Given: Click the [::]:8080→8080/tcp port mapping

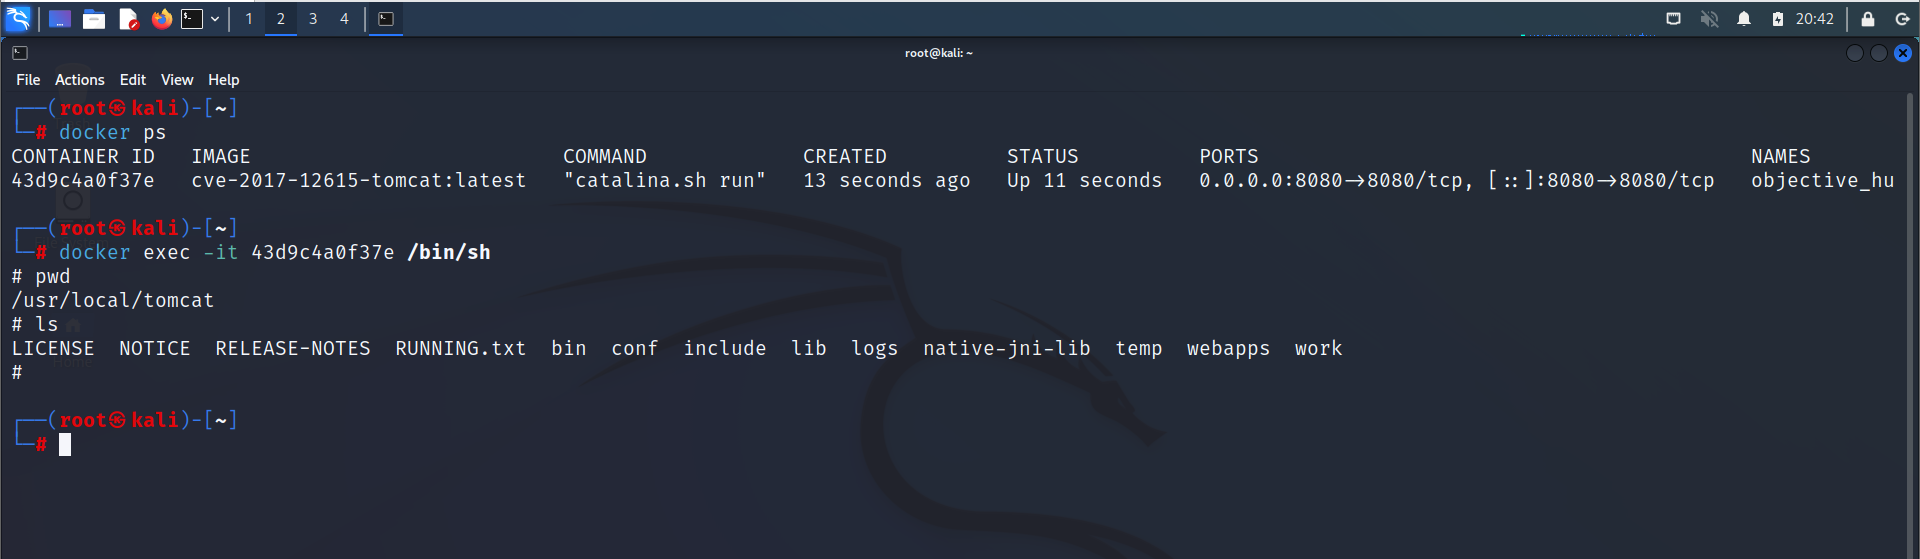Looking at the screenshot, I should pos(1601,180).
